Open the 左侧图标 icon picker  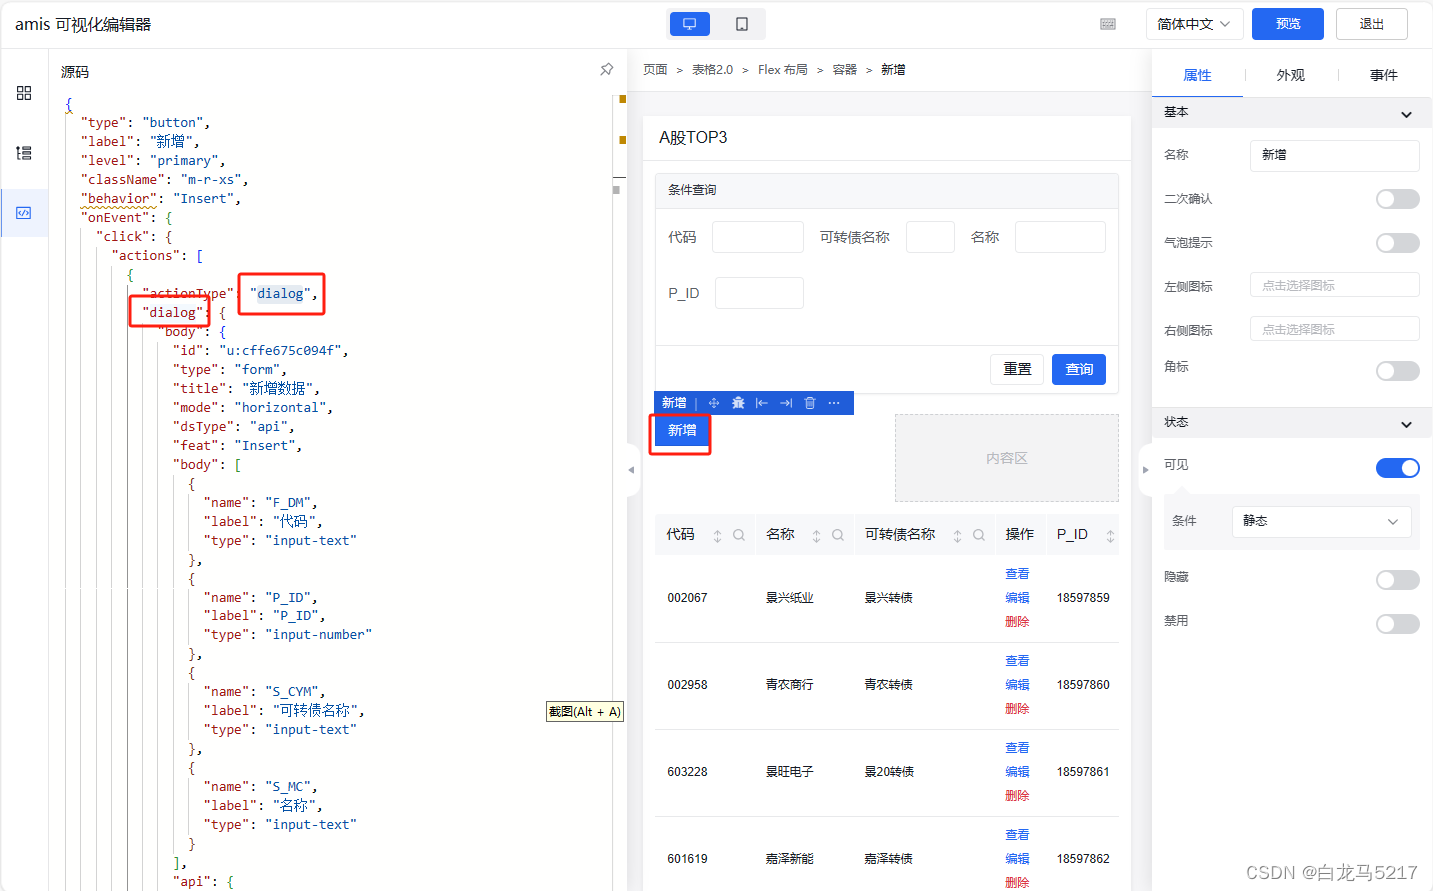pyautogui.click(x=1334, y=285)
